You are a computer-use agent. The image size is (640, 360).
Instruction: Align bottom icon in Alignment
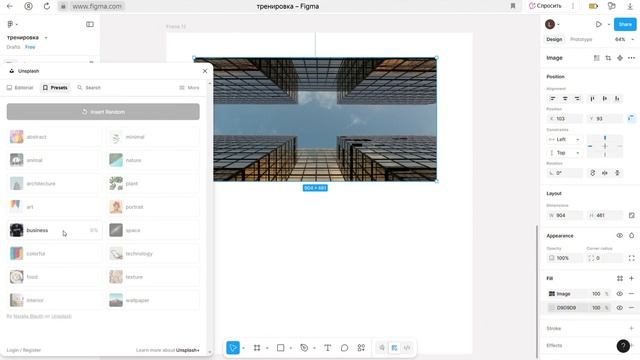[617, 98]
